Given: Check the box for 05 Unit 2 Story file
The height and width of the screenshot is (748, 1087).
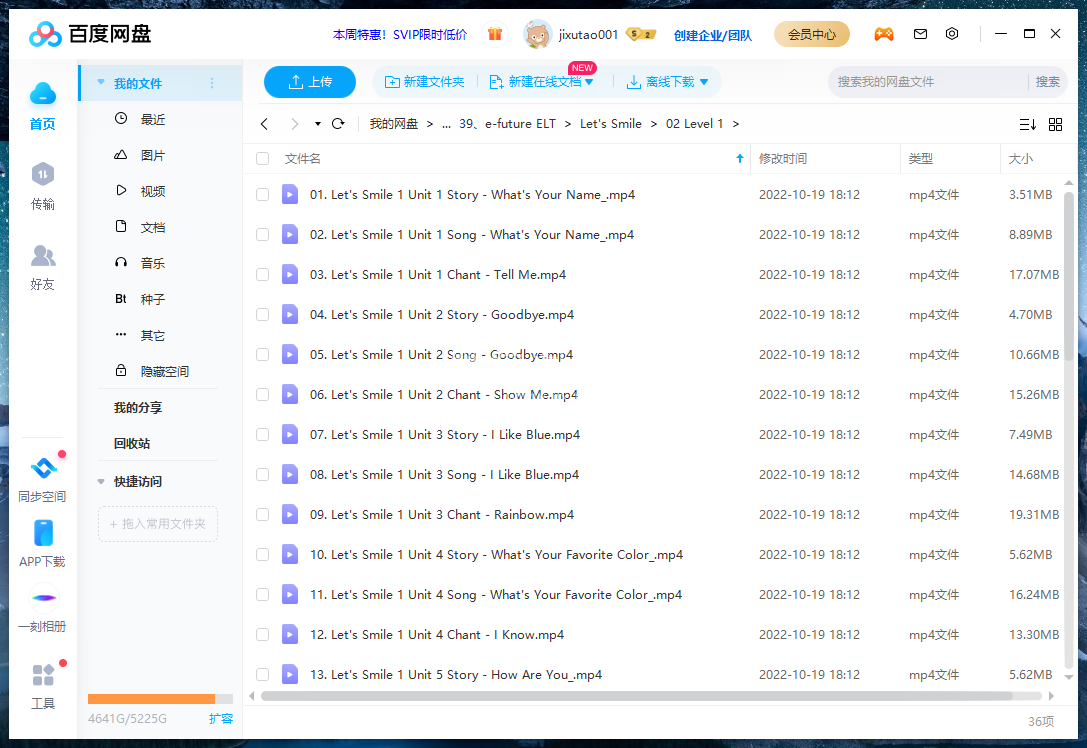Looking at the screenshot, I should pyautogui.click(x=261, y=354).
